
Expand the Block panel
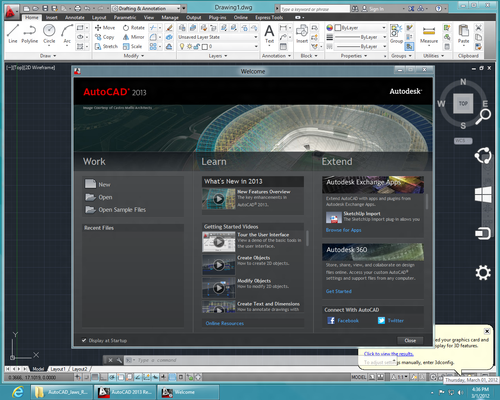click(x=309, y=56)
